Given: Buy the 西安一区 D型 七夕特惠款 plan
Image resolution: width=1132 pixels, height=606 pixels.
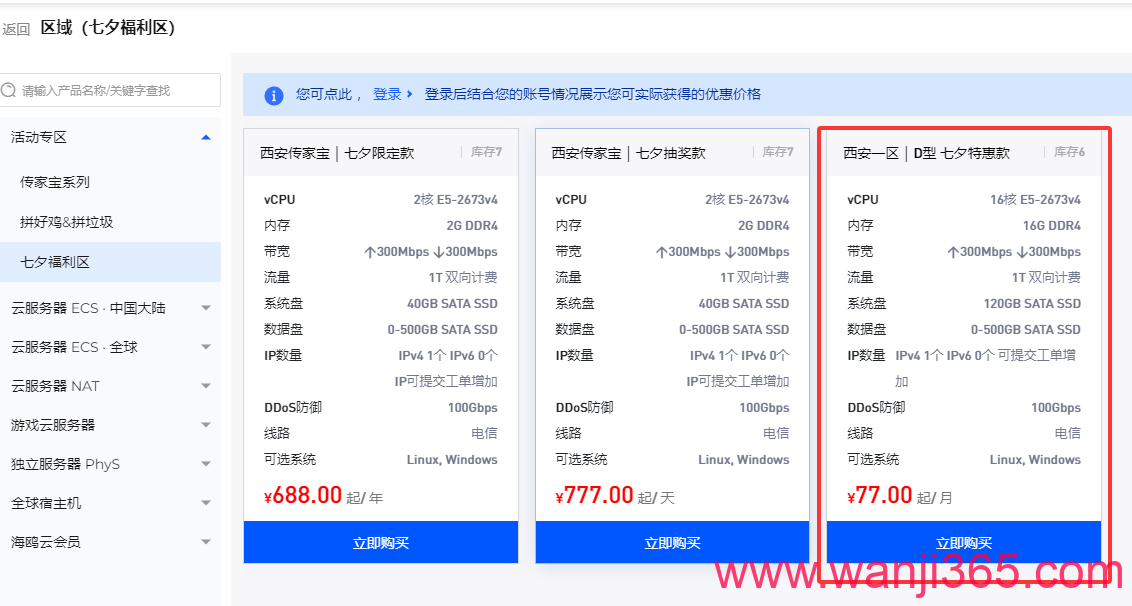Looking at the screenshot, I should [x=963, y=543].
